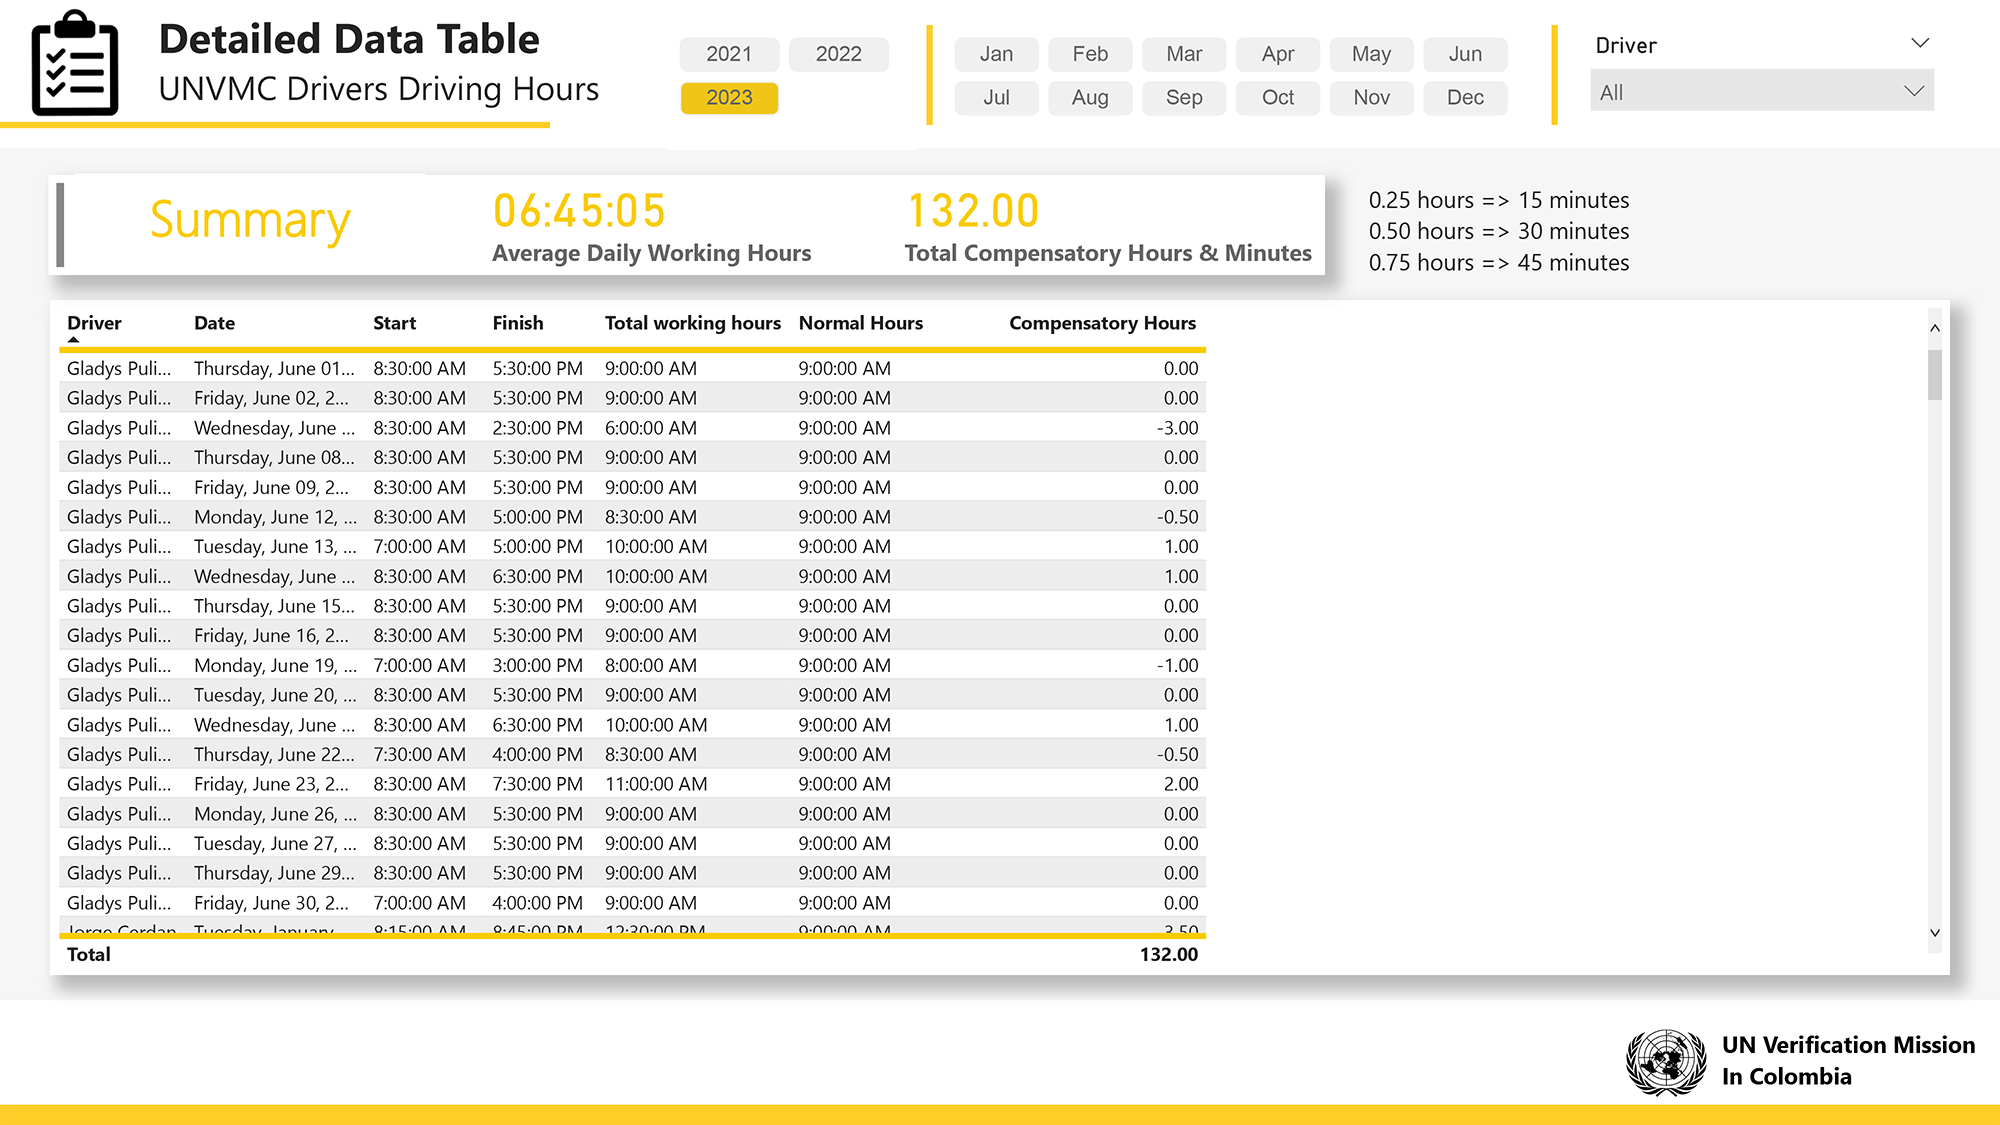Select 'Thursday, June 29...' date cell
The image size is (2000, 1125).
[274, 873]
